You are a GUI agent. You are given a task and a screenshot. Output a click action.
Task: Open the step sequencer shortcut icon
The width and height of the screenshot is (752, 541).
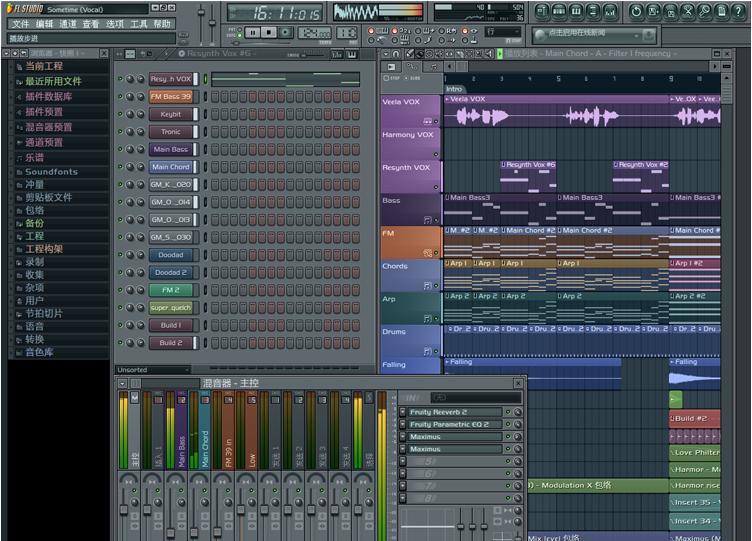[559, 11]
